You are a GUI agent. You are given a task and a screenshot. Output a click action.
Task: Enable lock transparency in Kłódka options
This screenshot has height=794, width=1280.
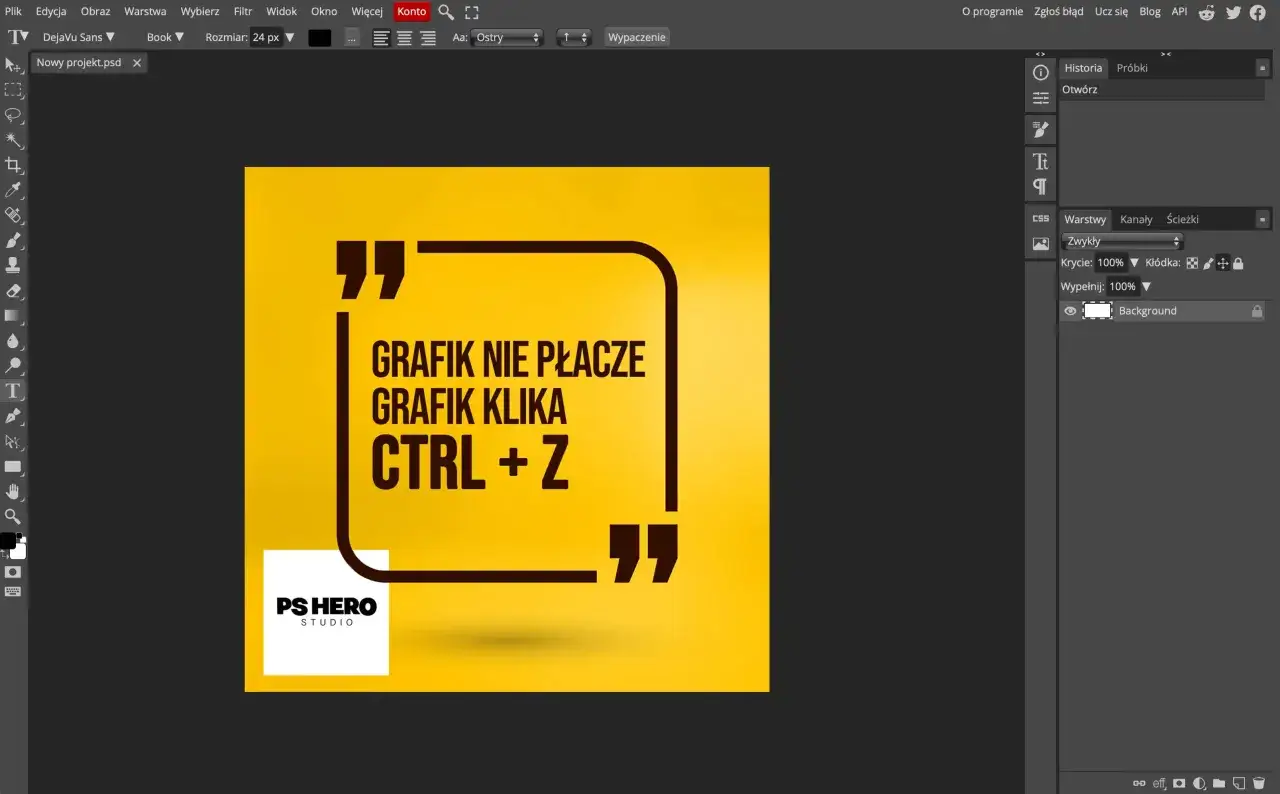point(1192,262)
